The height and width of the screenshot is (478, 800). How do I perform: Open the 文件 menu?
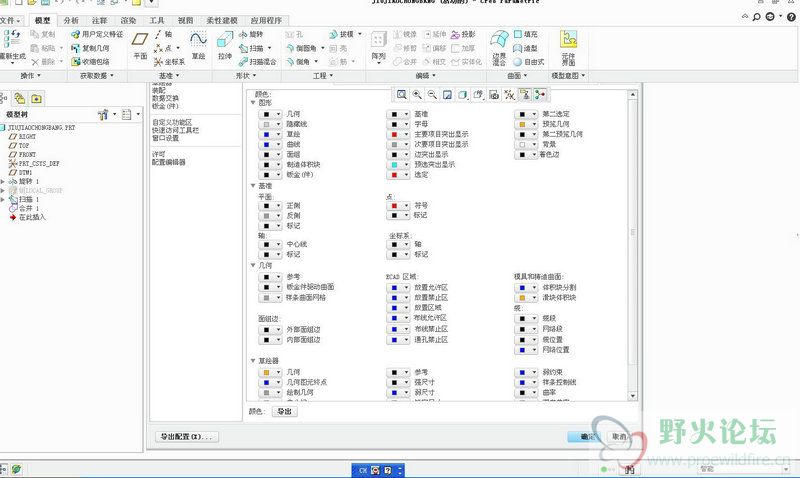[10, 20]
